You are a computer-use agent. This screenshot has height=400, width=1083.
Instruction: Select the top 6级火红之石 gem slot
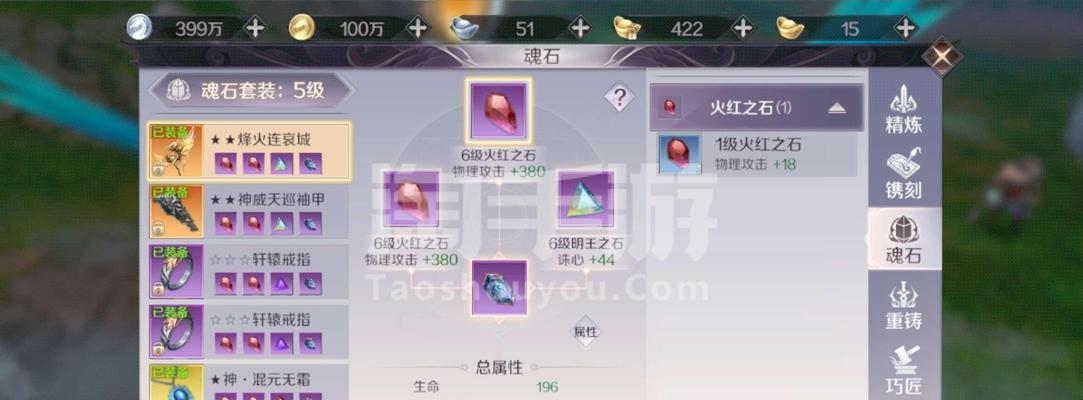498,110
